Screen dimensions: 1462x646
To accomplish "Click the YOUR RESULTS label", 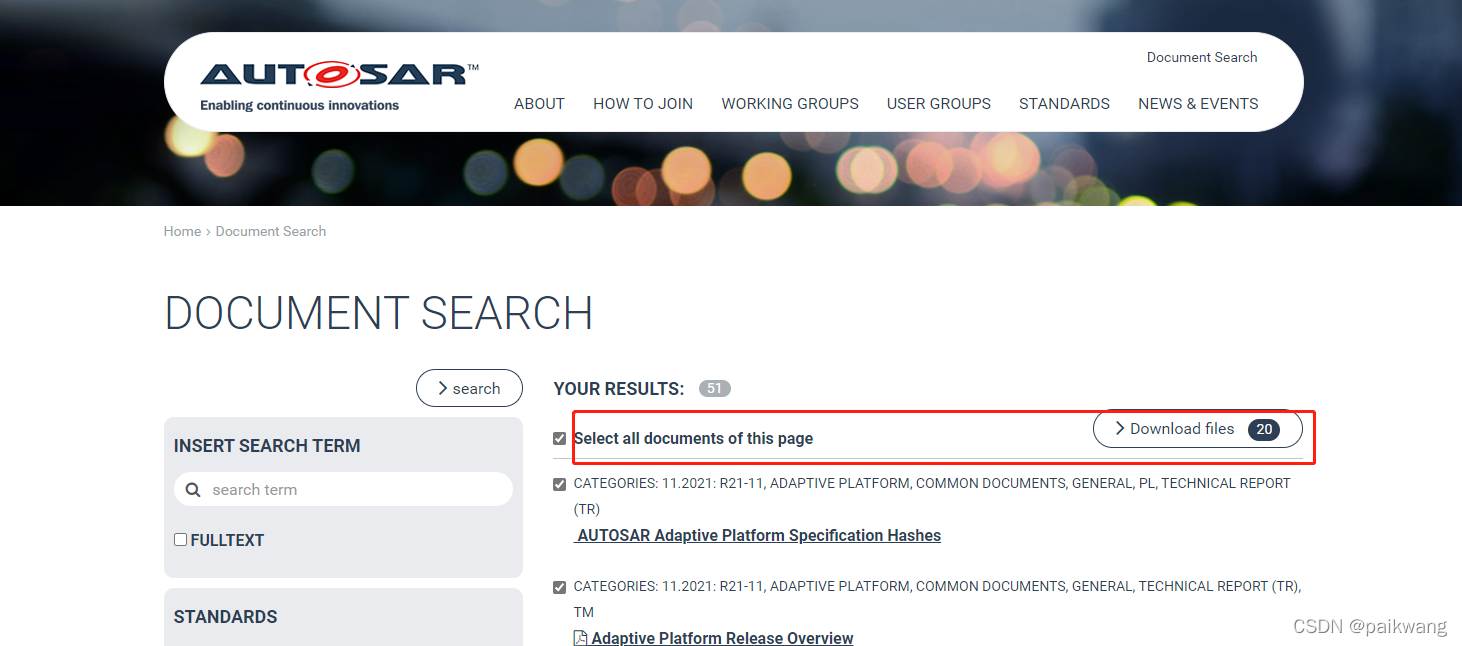I will click(619, 389).
